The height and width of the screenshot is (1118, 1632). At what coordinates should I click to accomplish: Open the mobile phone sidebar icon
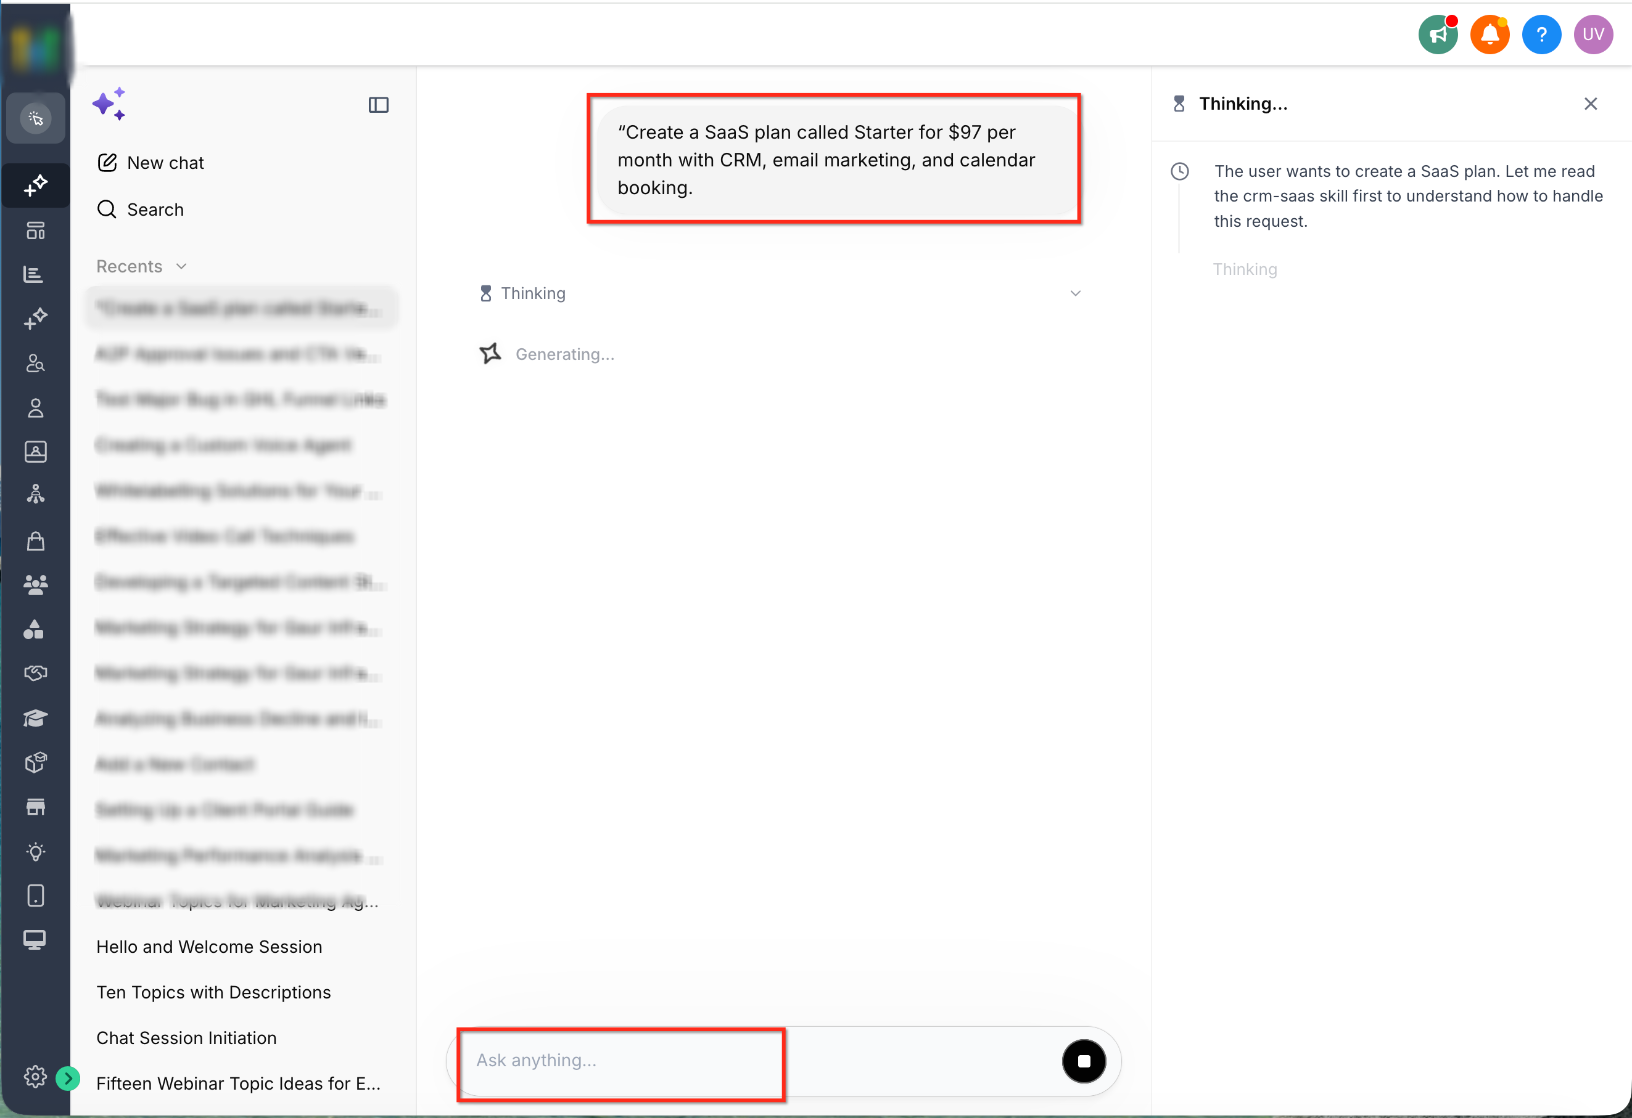click(x=36, y=896)
